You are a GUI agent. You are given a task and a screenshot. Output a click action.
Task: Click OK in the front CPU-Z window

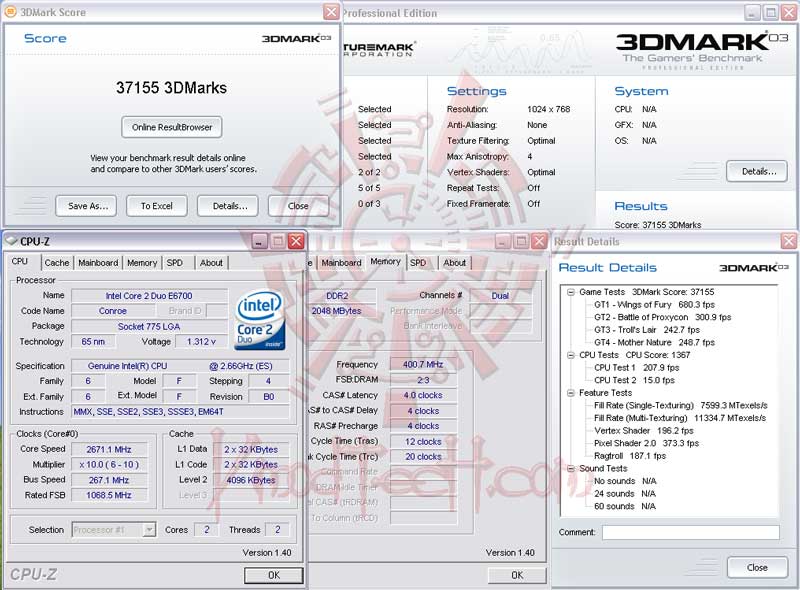(273, 575)
